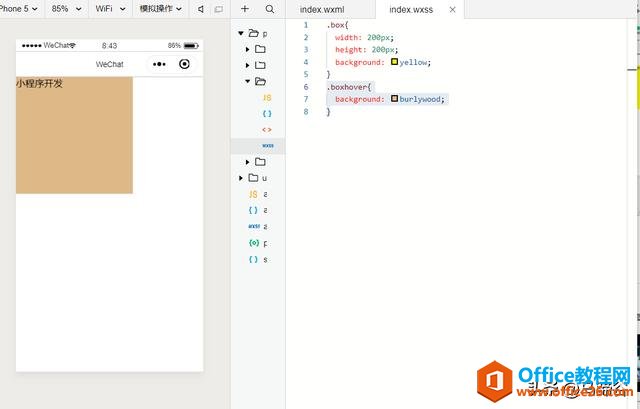Screen dimensions: 640x409
Task: Click line number 8 in the gutter
Action: point(306,111)
